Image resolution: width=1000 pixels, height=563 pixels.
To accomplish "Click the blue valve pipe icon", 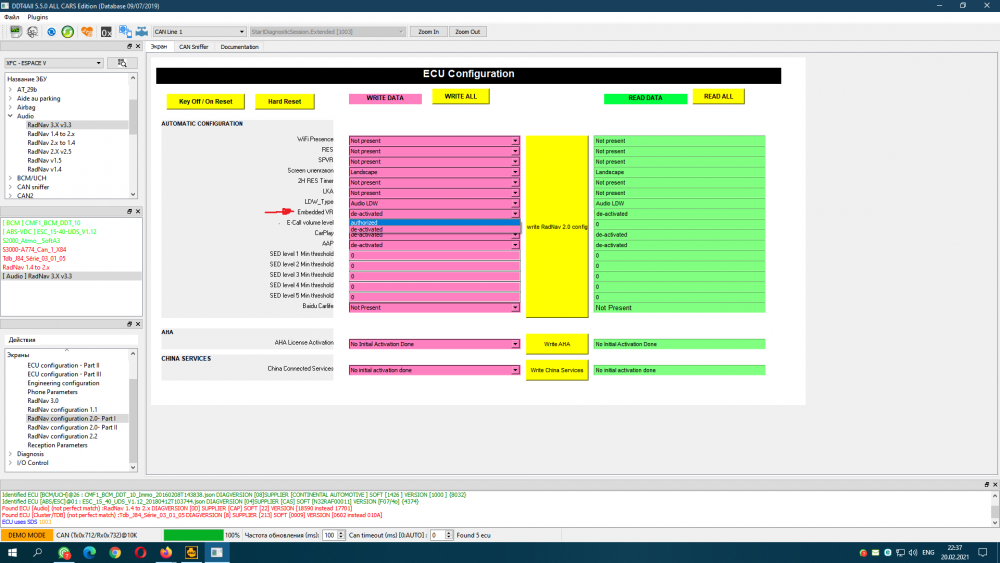I will pos(142,31).
